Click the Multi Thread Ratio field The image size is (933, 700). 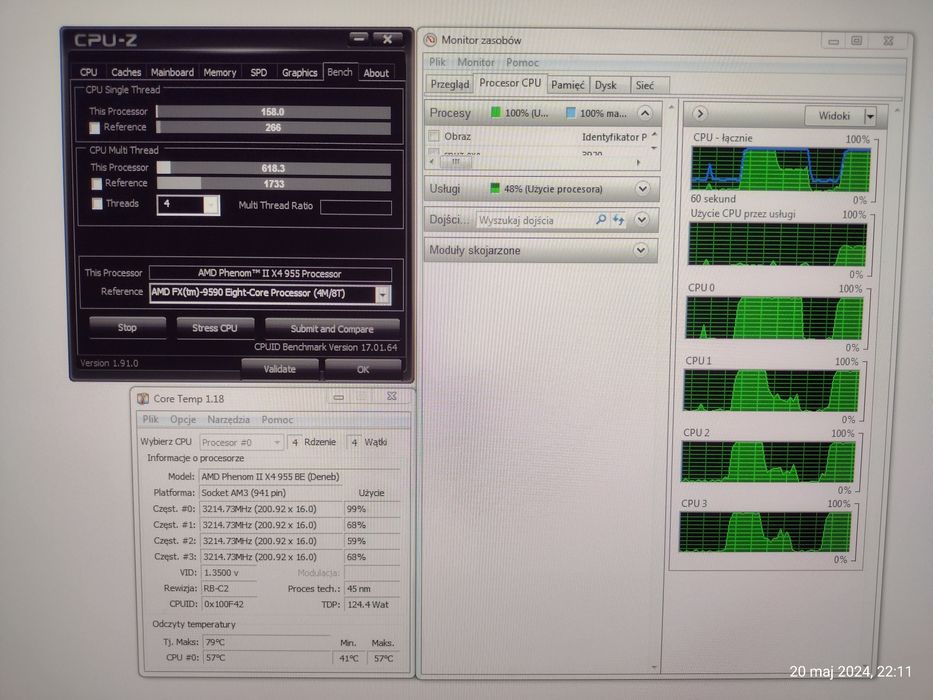[x=356, y=207]
